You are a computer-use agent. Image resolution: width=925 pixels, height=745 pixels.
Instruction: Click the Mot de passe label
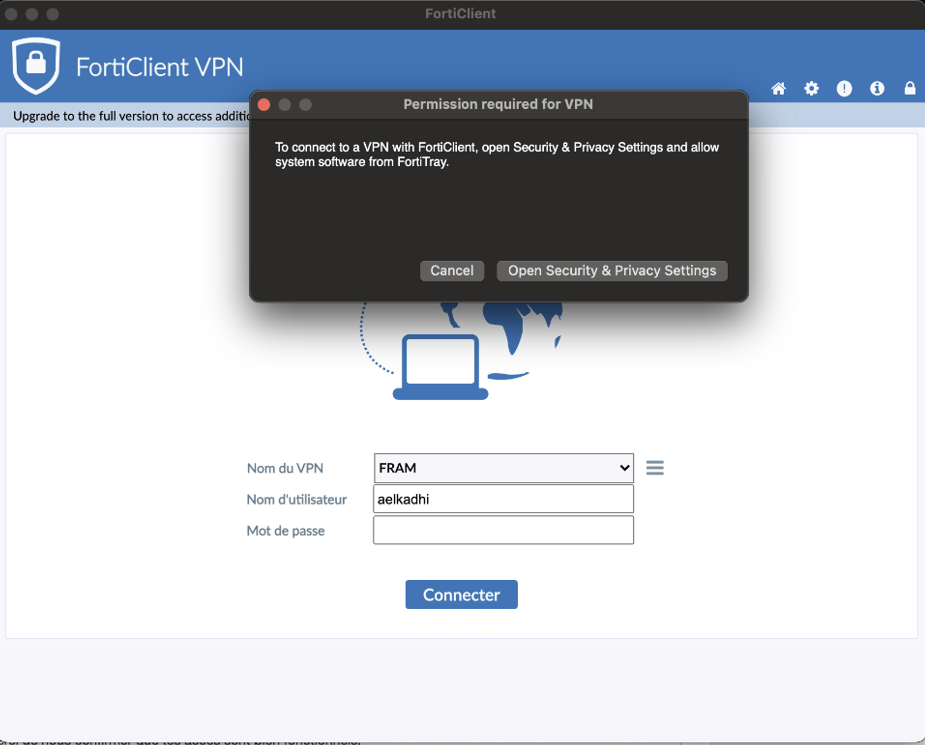[286, 531]
